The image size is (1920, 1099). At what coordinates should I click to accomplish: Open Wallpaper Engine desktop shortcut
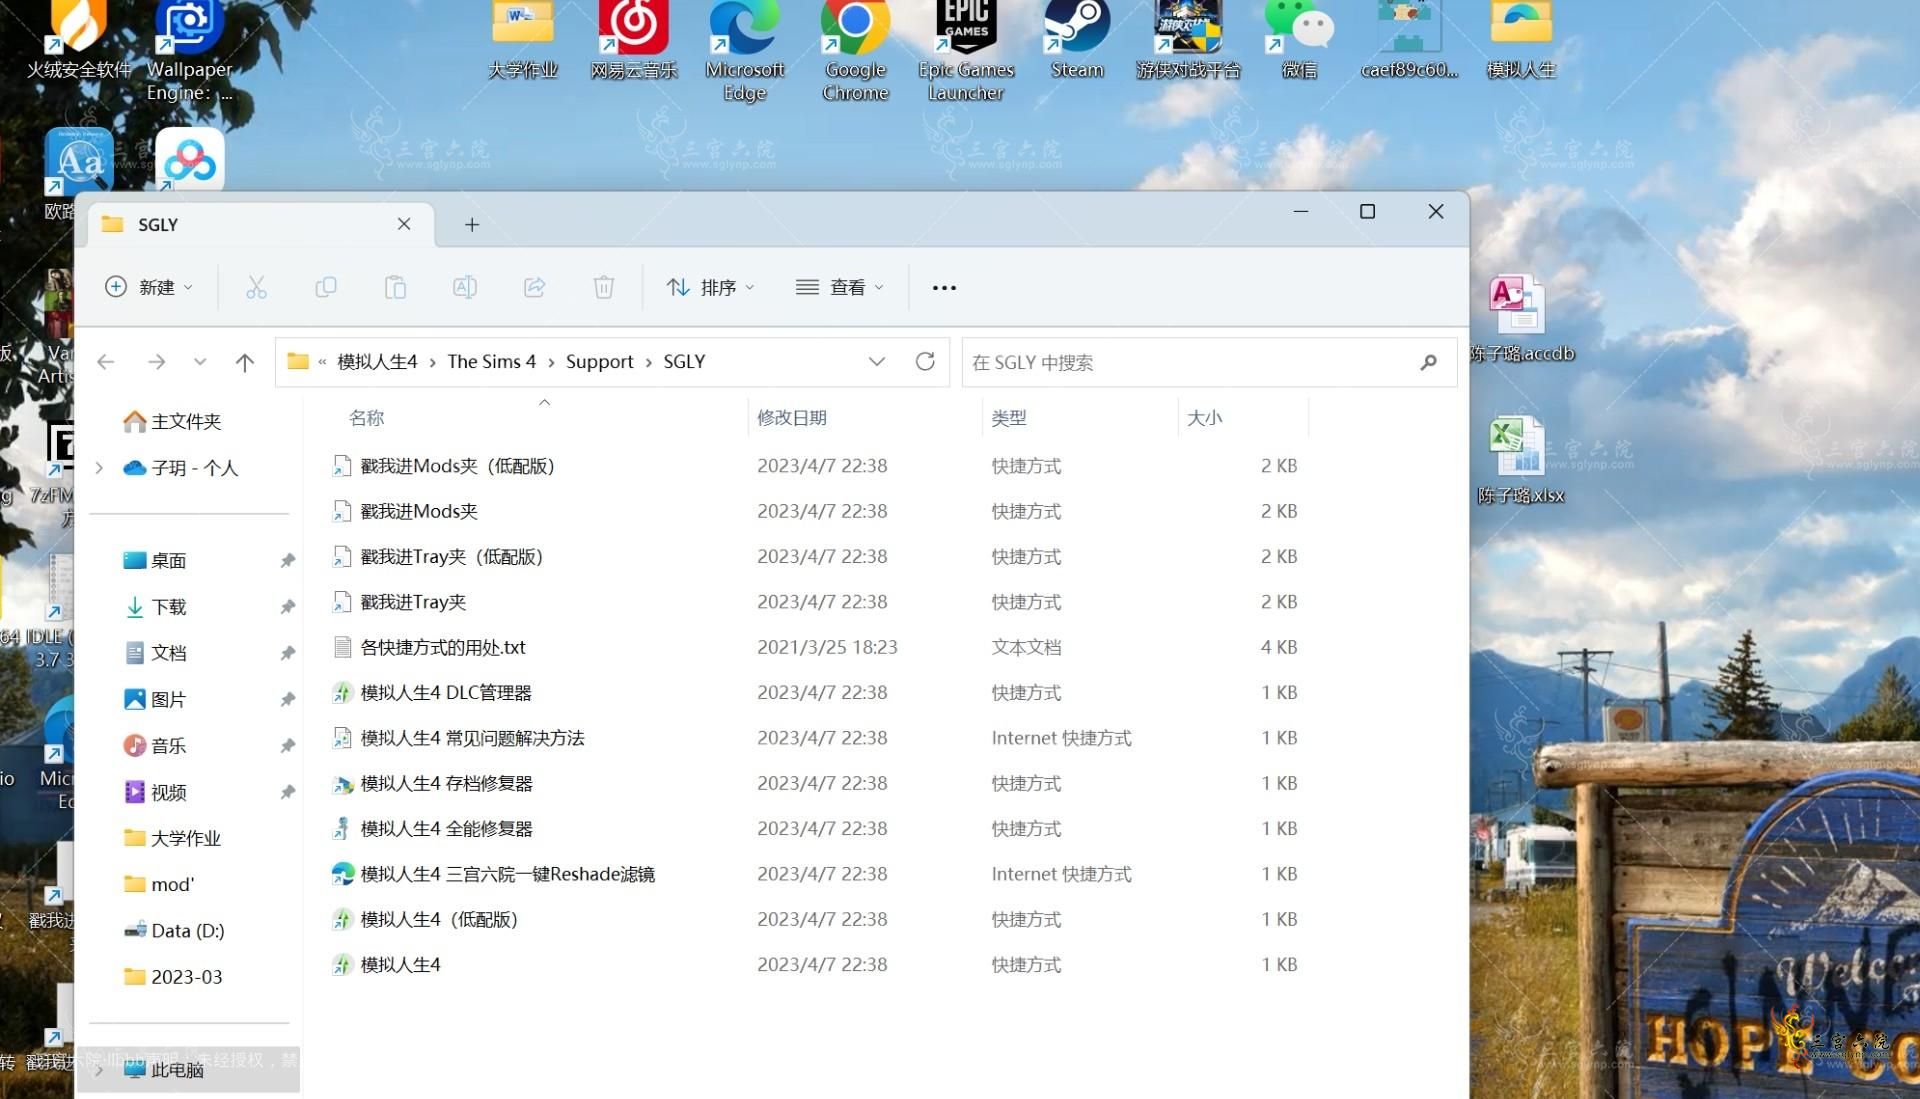pos(189,50)
